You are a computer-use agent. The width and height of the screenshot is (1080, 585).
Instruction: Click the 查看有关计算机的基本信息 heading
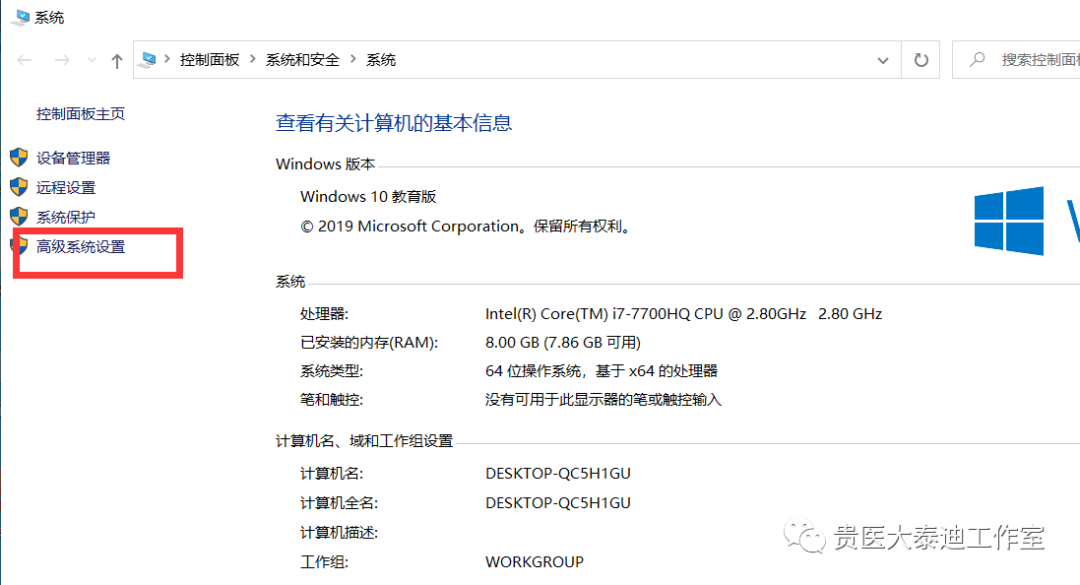393,123
